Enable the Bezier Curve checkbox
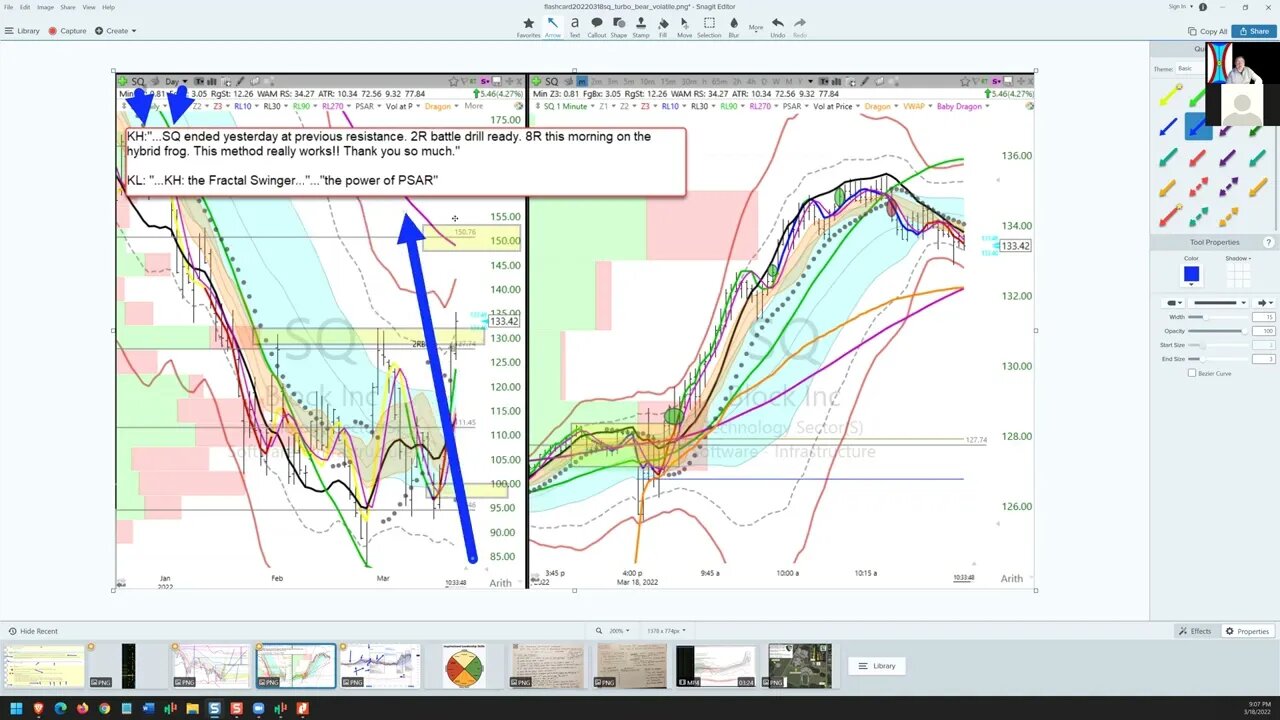The image size is (1280, 720). 1192,373
